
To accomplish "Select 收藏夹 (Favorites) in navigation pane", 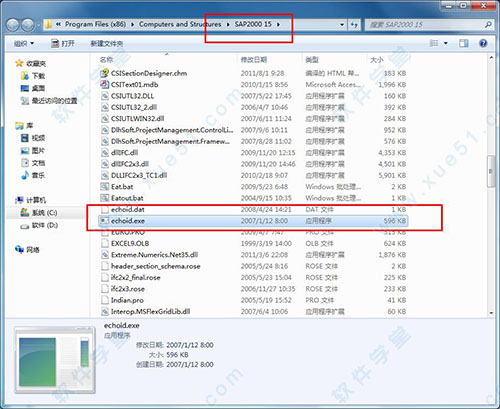I will point(31,64).
